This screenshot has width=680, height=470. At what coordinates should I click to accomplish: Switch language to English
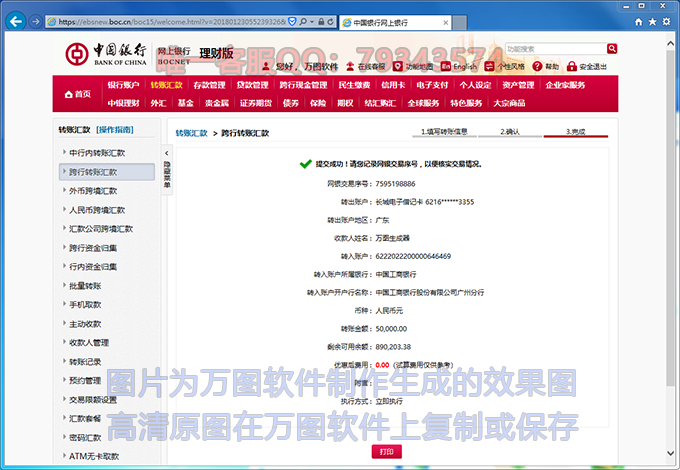click(461, 67)
